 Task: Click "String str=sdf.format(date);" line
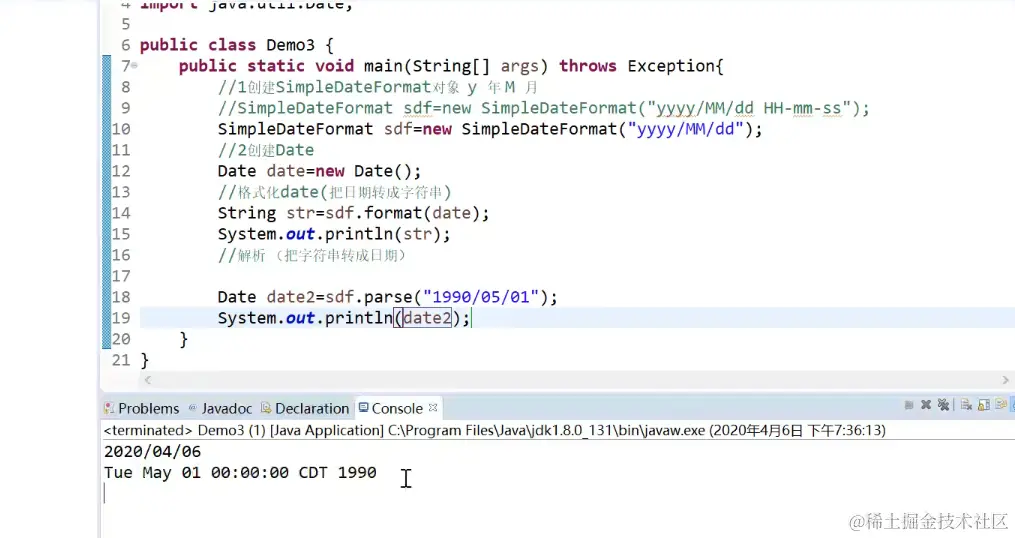pyautogui.click(x=353, y=213)
